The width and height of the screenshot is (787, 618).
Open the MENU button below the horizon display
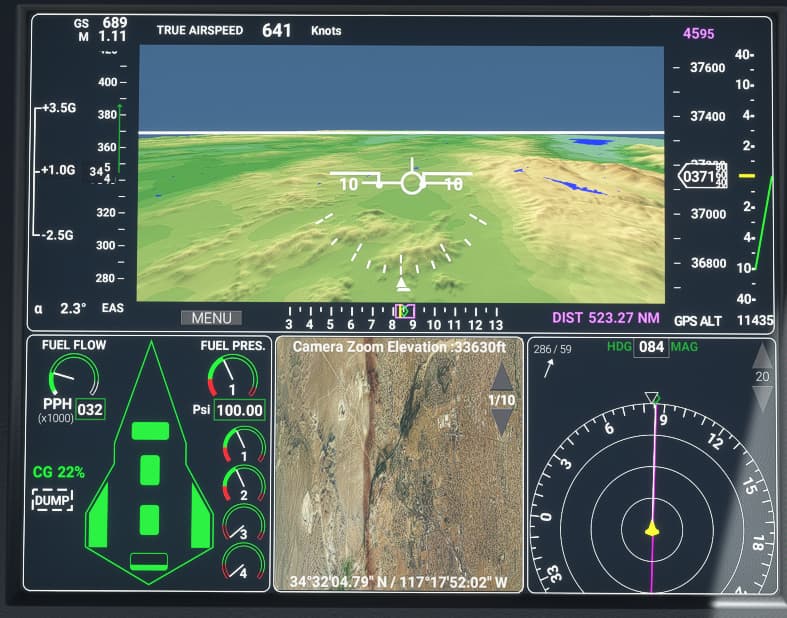coord(211,318)
